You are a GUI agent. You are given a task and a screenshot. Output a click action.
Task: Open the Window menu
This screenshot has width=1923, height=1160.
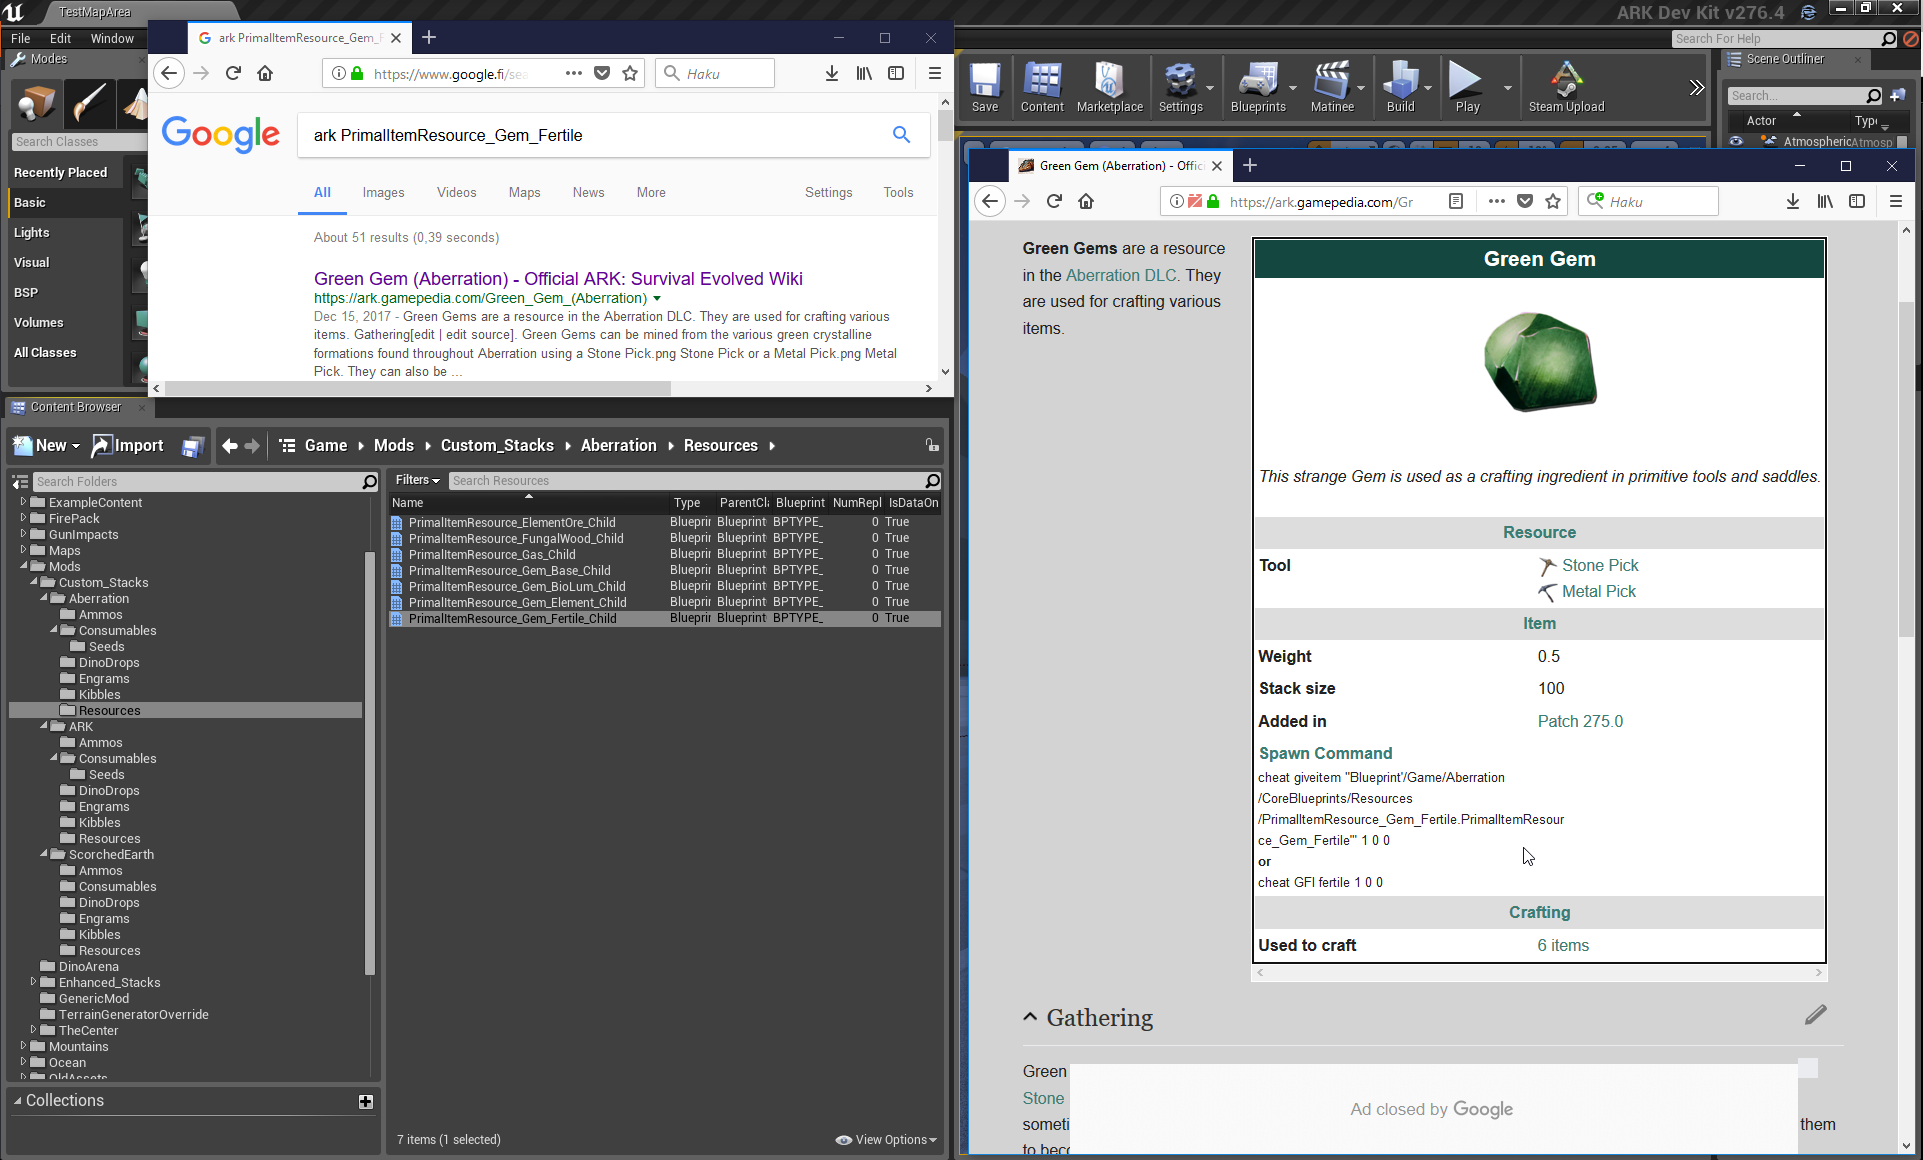pos(111,38)
